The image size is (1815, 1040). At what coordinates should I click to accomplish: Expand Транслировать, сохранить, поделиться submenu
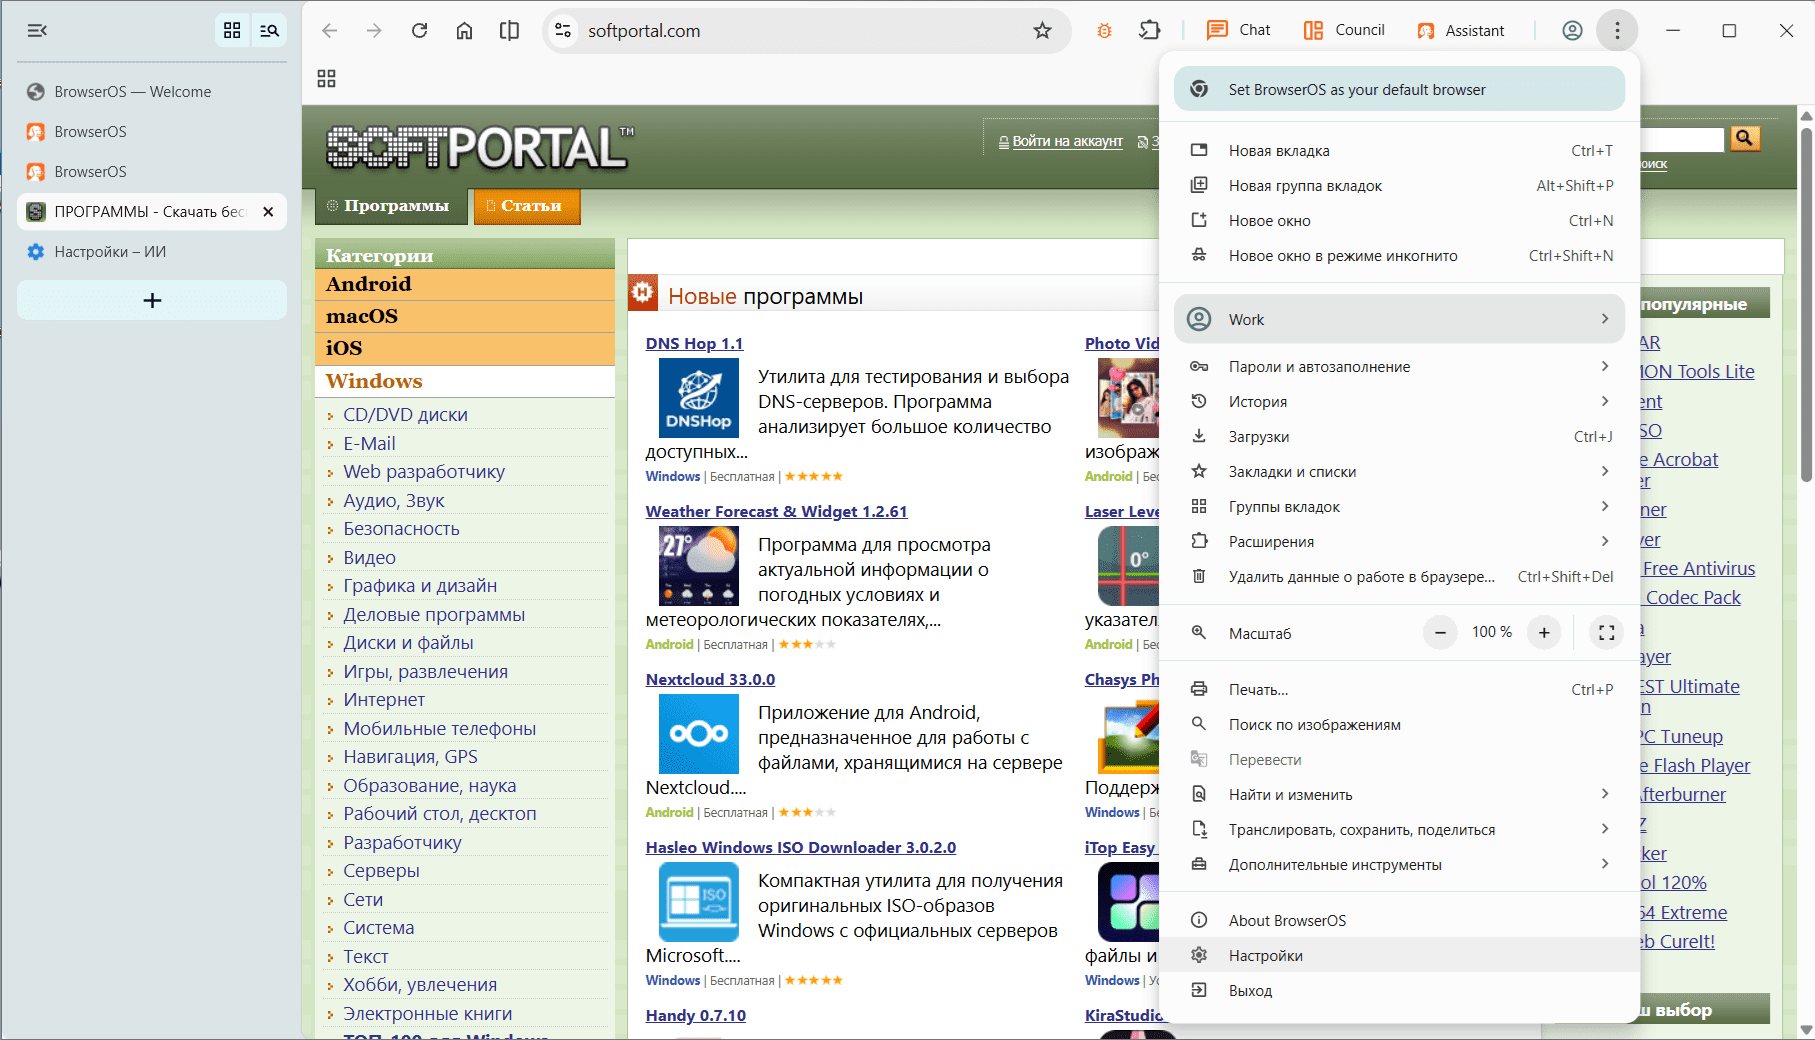coord(1399,830)
